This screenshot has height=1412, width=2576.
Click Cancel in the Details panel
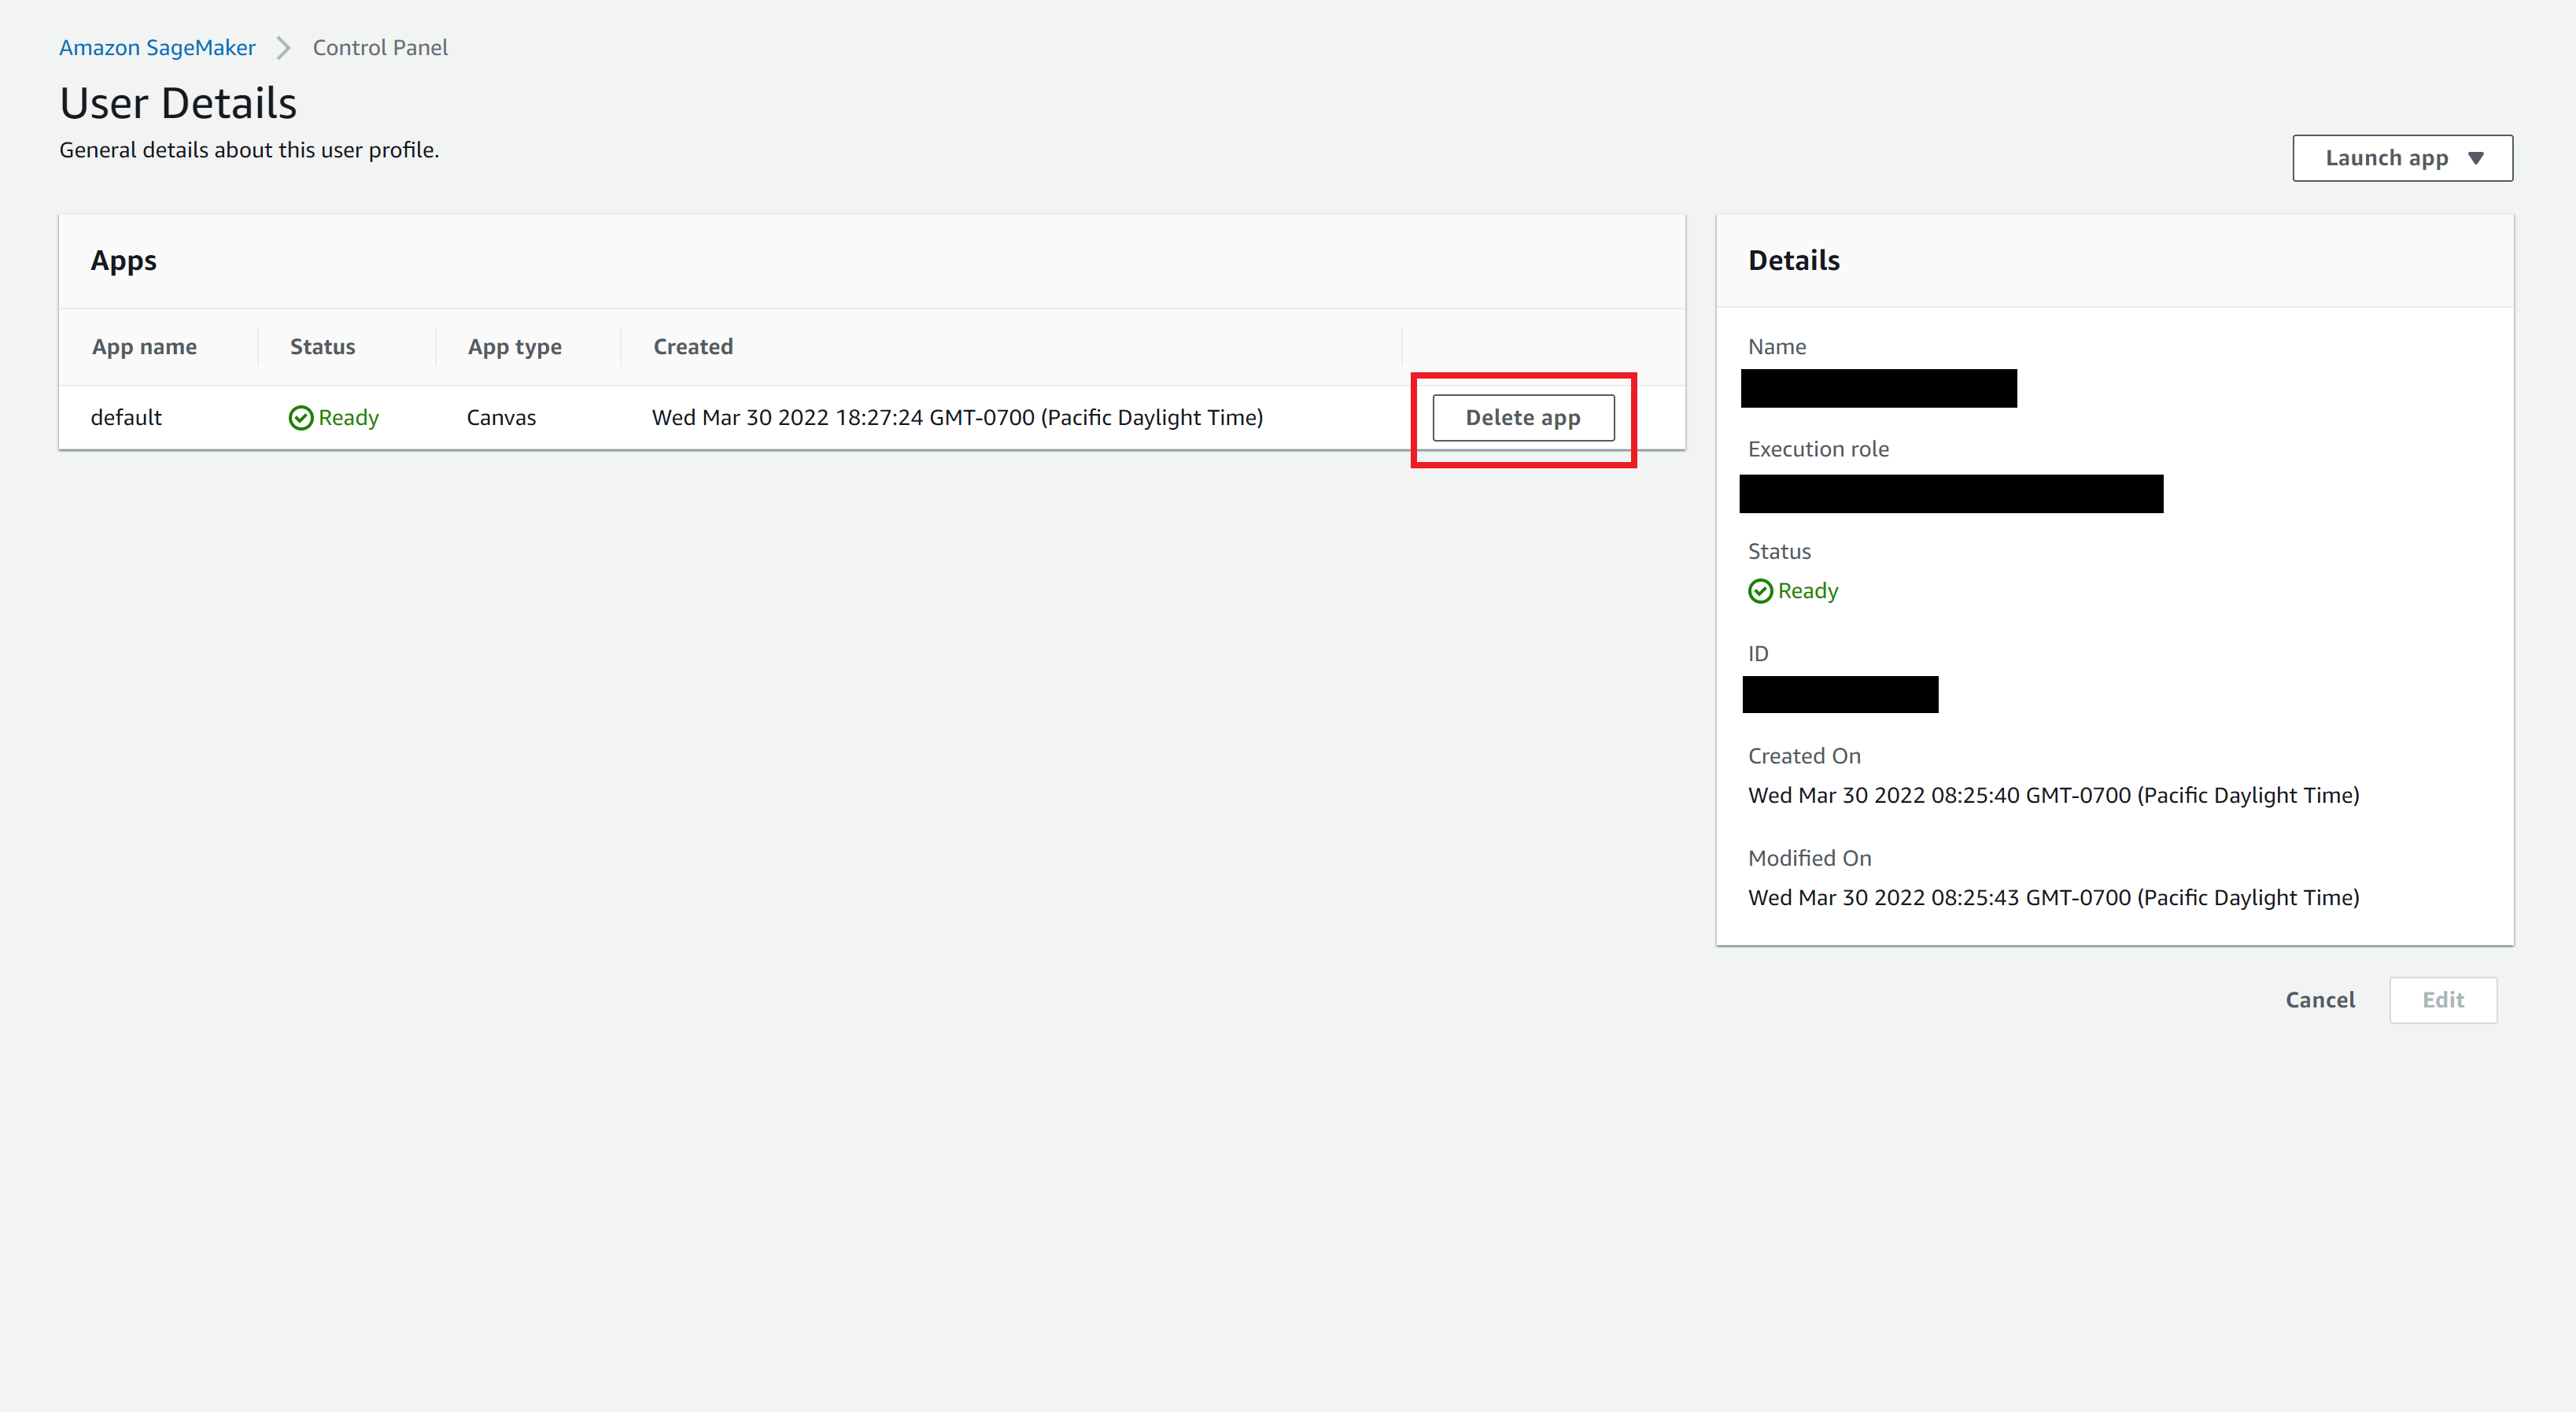(x=2320, y=998)
